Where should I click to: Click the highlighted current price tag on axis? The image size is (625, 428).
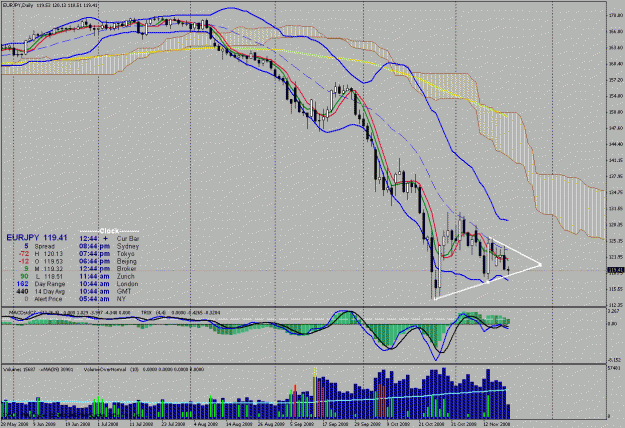pos(615,271)
